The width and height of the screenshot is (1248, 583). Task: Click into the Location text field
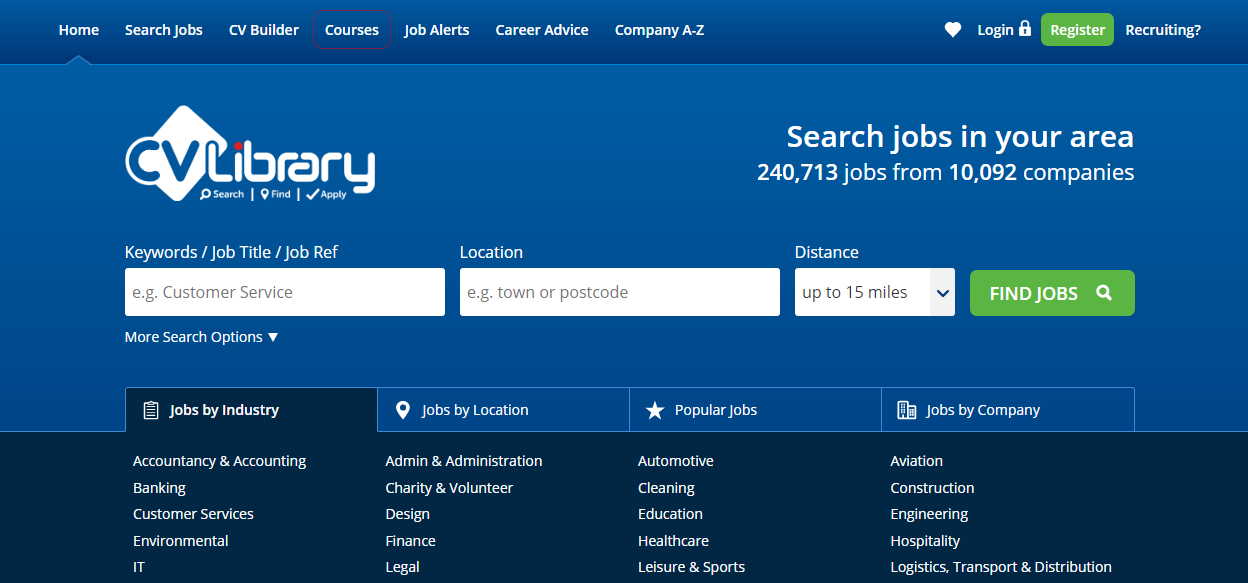tap(619, 292)
